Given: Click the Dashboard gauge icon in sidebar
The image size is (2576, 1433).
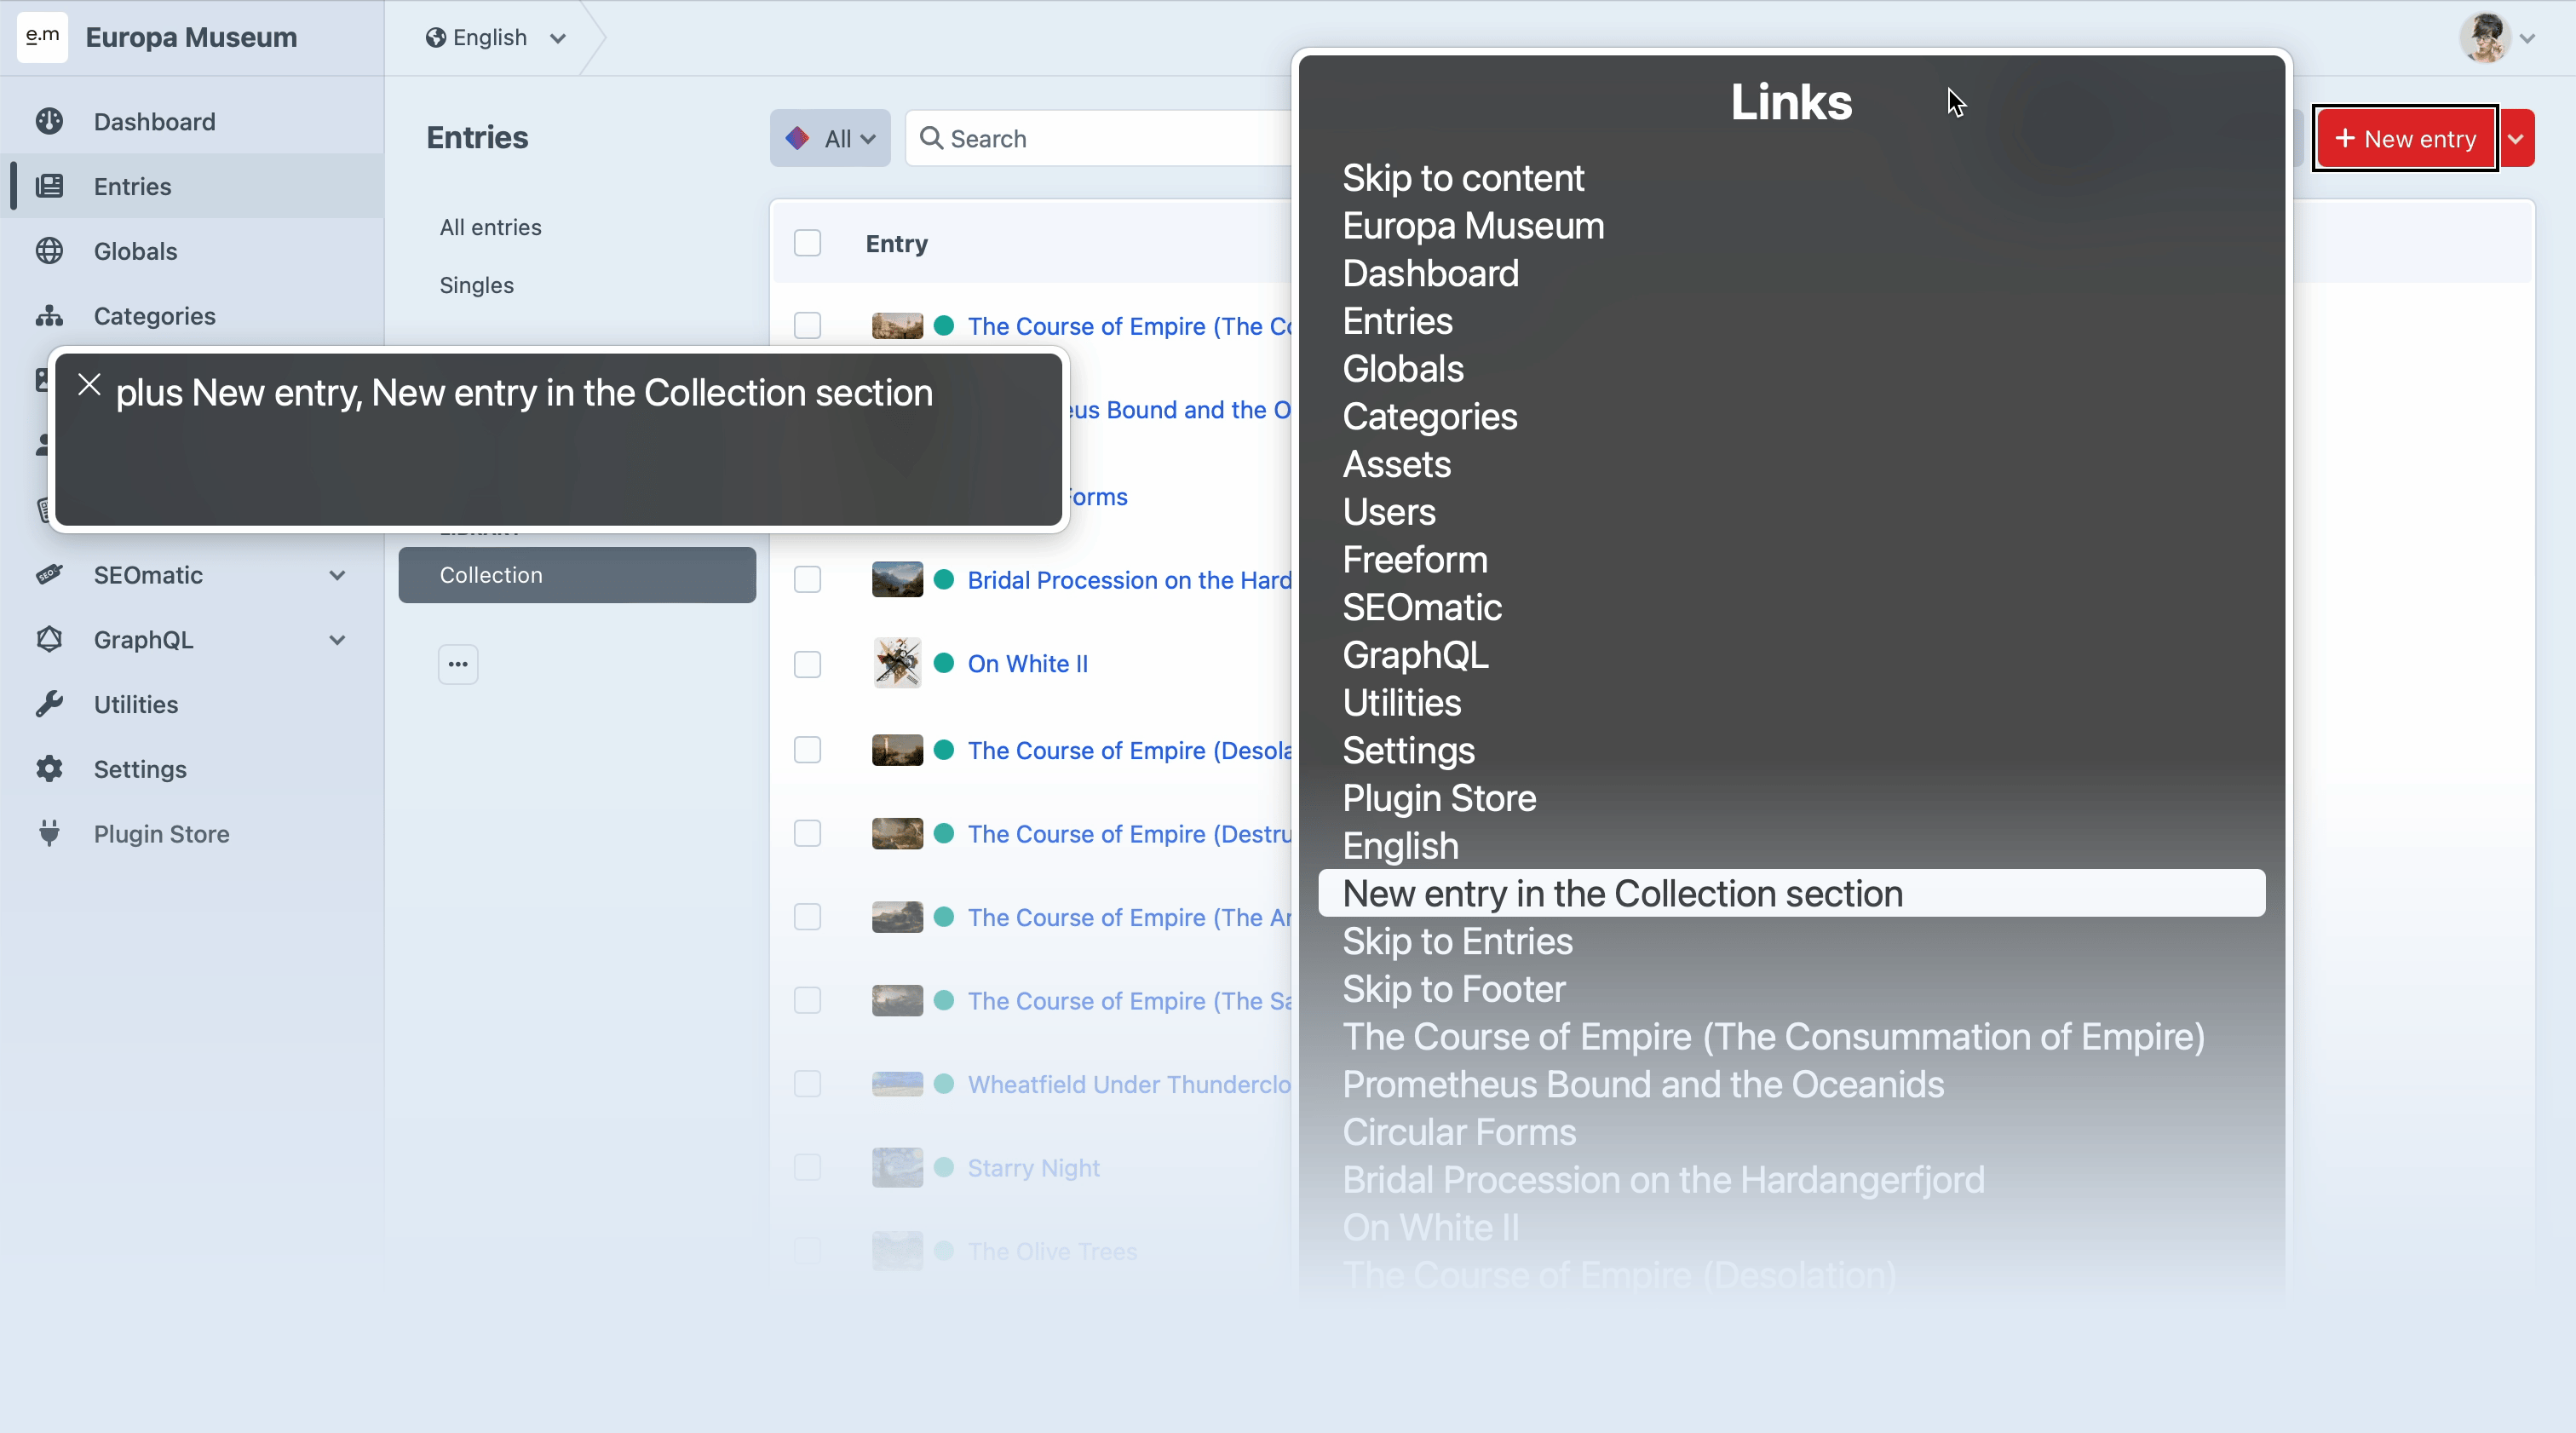Looking at the screenshot, I should 49,121.
